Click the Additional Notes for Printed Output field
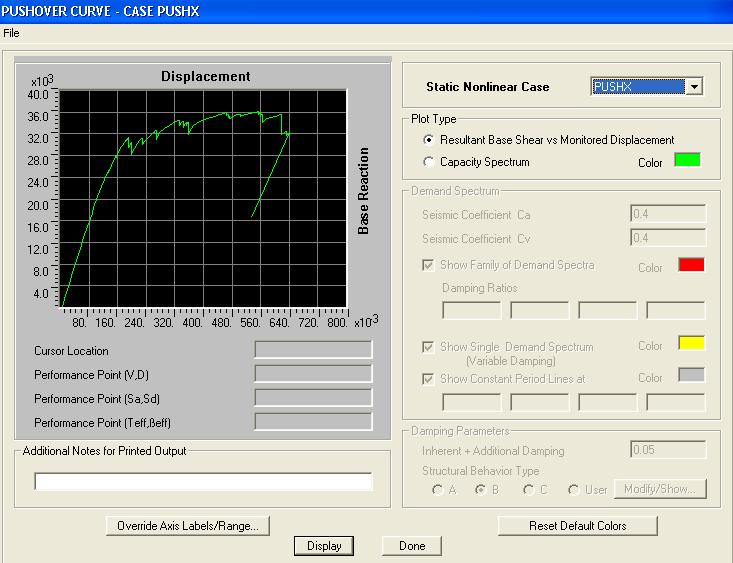Screen dimensions: 733x563 (x=203, y=481)
